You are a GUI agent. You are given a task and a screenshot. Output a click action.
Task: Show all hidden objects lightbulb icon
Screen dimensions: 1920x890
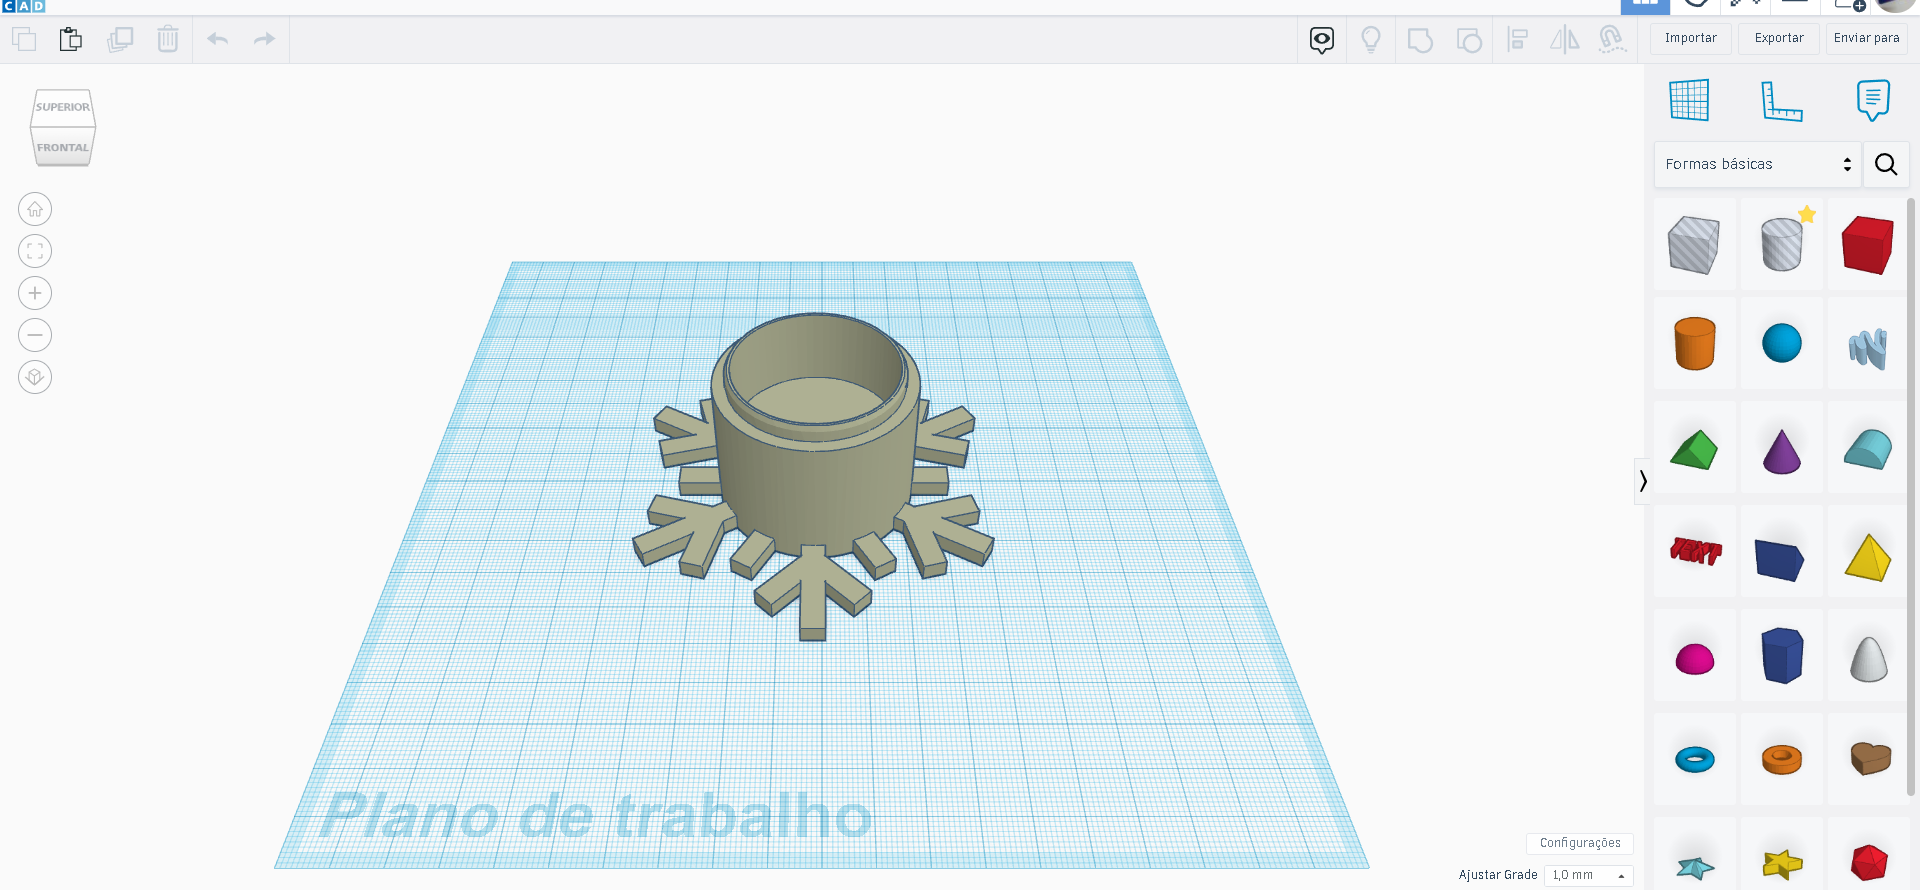tap(1371, 40)
